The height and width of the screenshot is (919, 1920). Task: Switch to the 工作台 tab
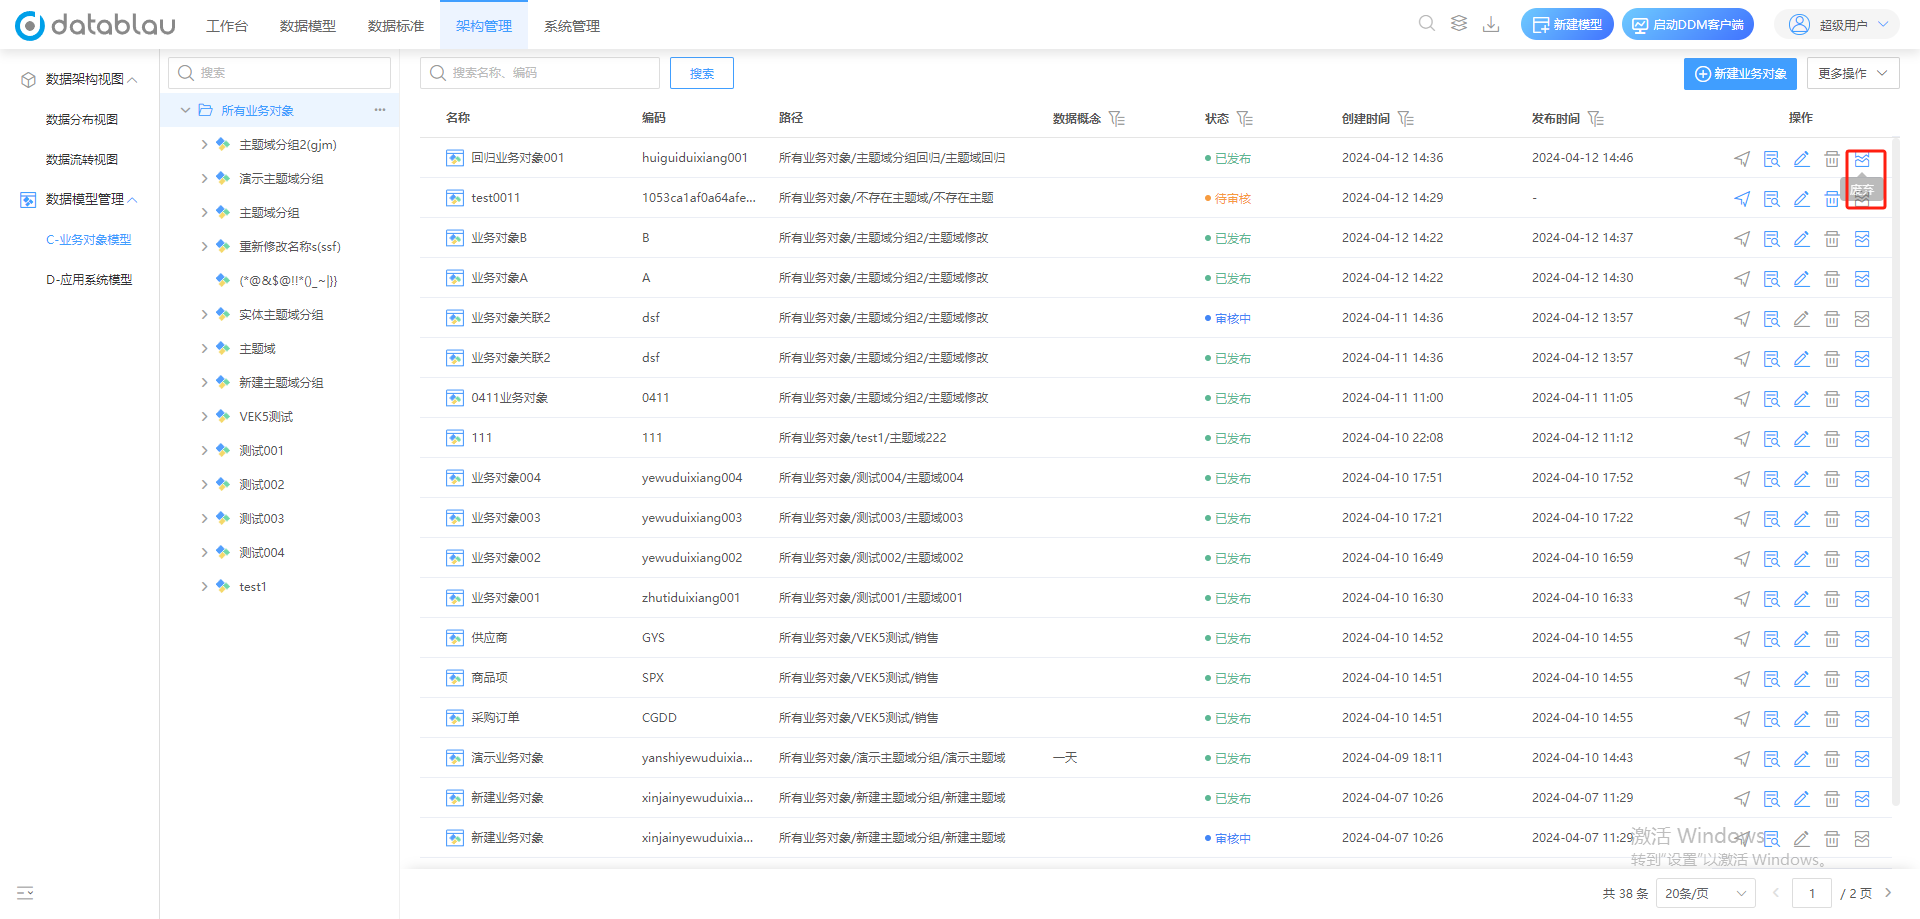(227, 26)
